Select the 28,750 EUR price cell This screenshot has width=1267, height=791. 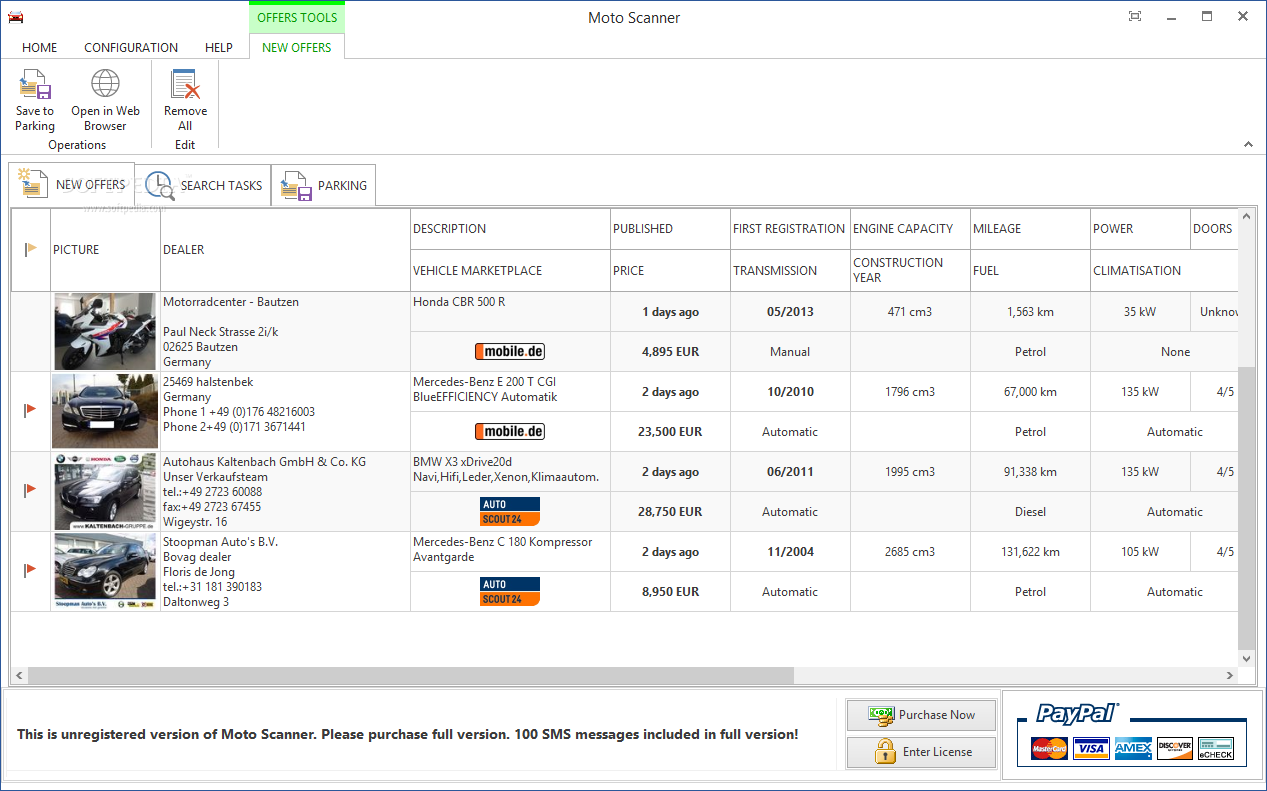[670, 512]
